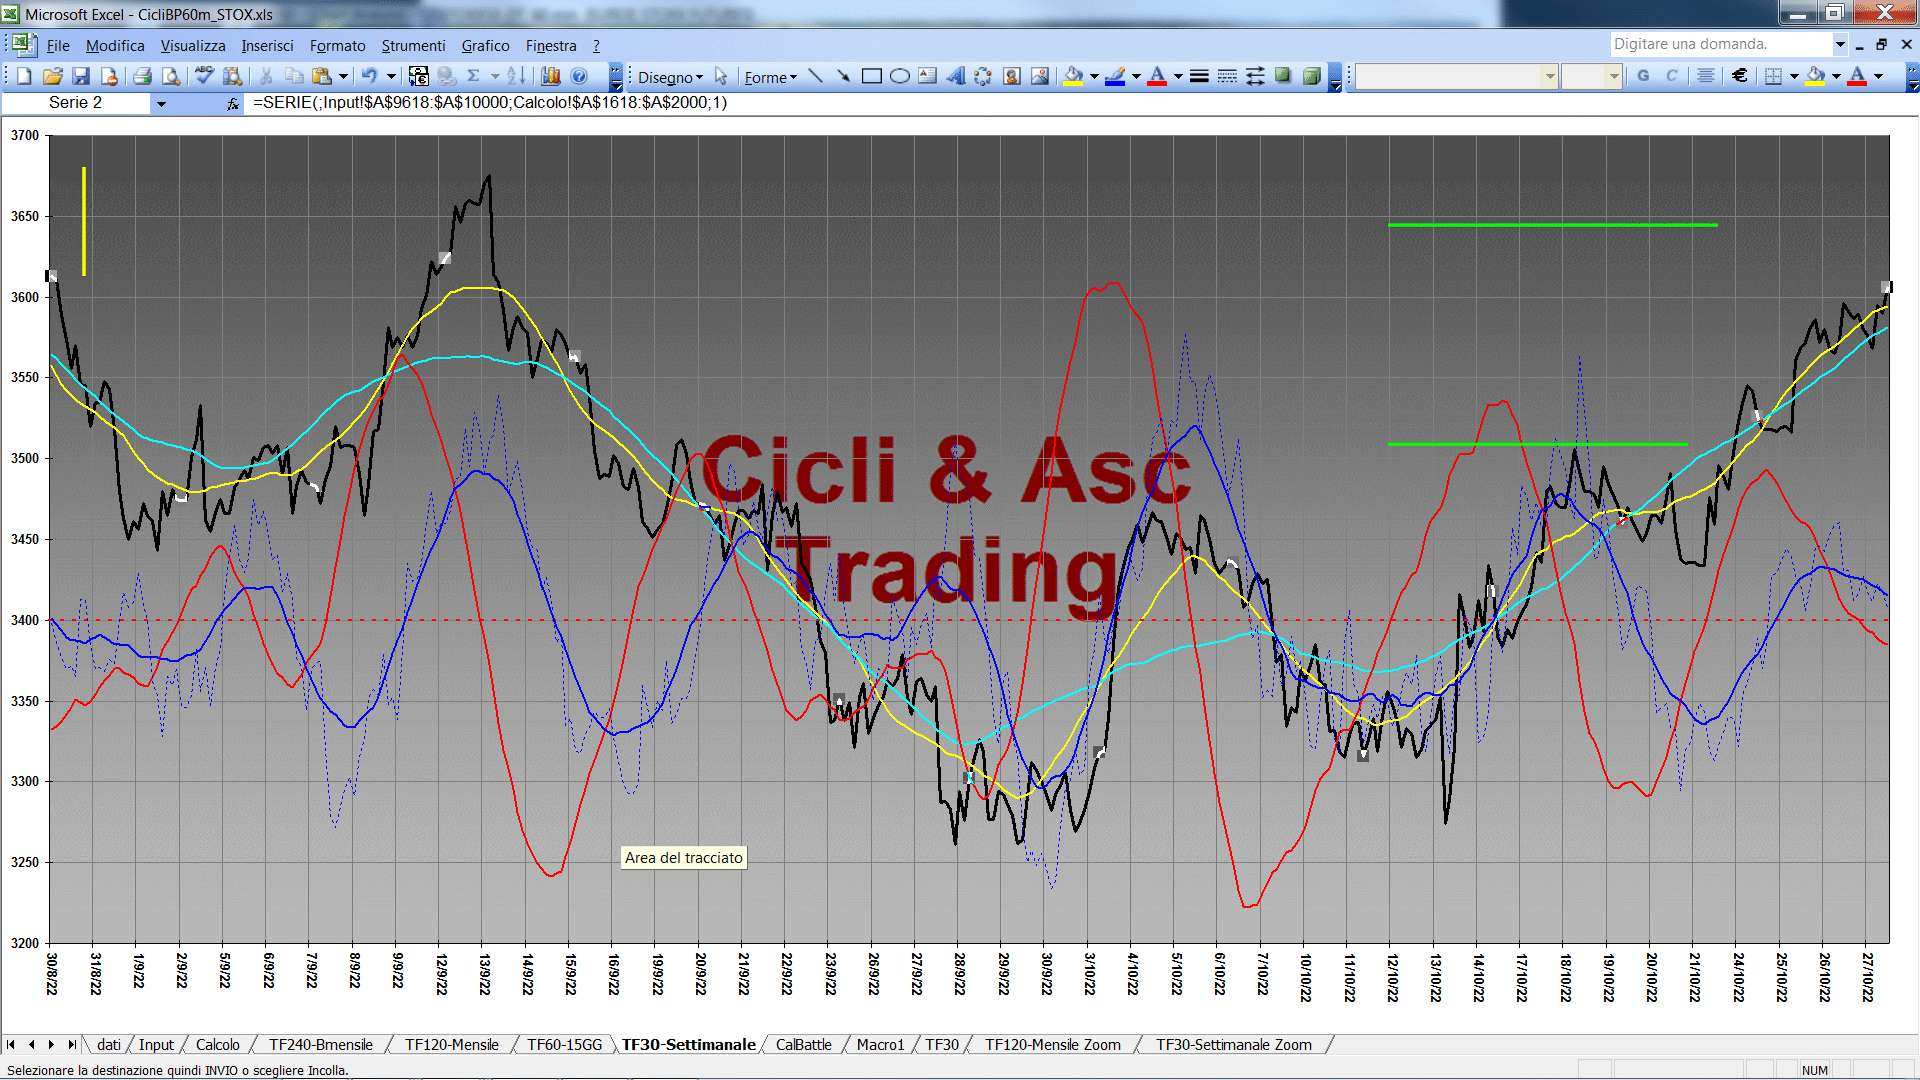This screenshot has height=1080, width=1920.
Task: Click the Arrow Style icon
Action: (x=1255, y=76)
